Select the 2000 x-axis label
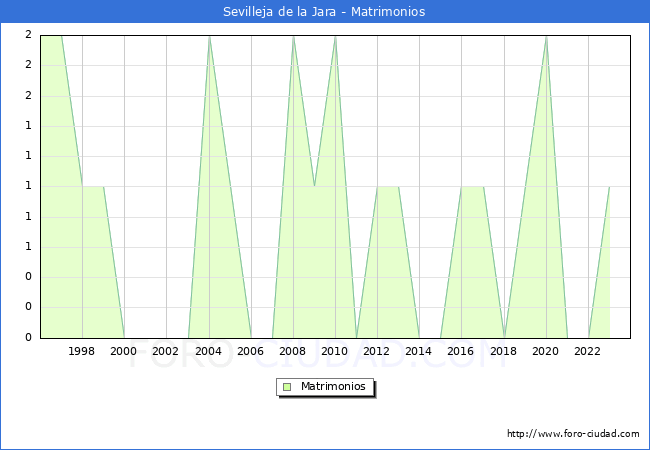Image resolution: width=650 pixels, height=450 pixels. 124,351
